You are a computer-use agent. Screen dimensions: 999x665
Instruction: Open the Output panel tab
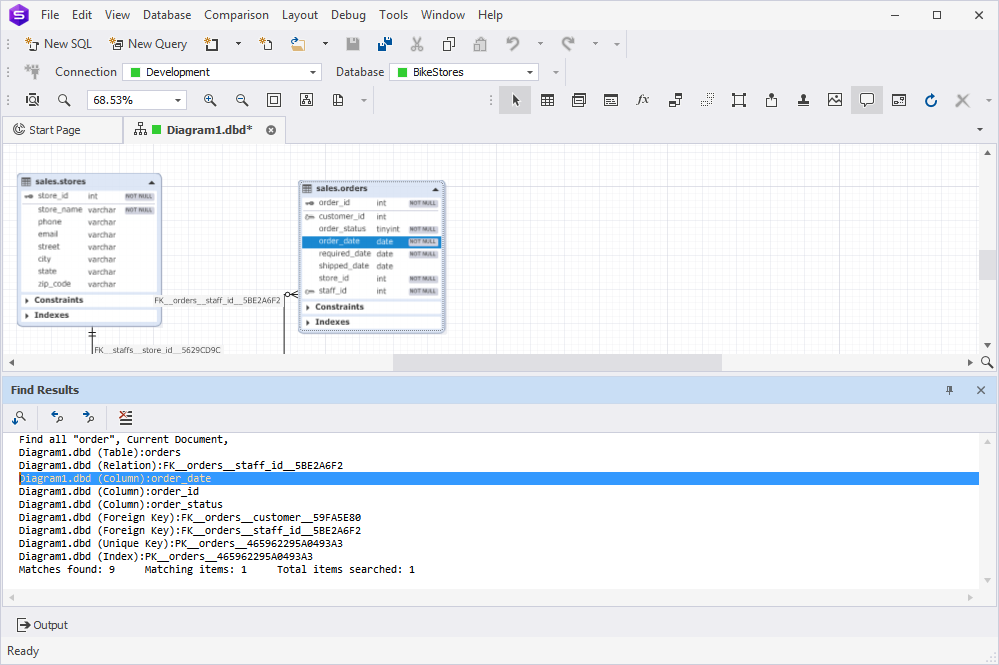(x=43, y=626)
